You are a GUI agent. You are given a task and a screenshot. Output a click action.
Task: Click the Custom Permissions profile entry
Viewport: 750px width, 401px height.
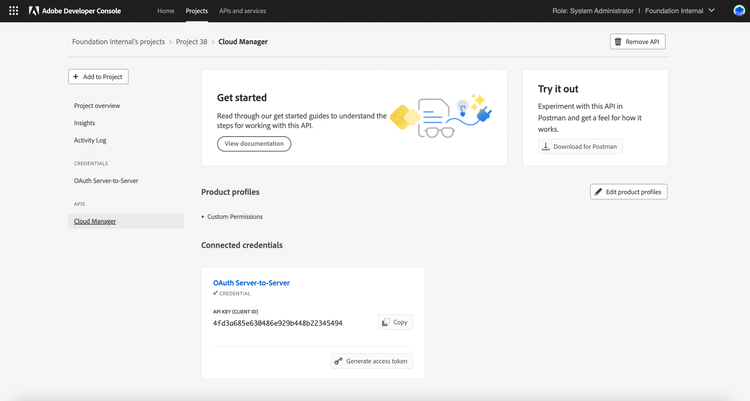[x=235, y=217]
